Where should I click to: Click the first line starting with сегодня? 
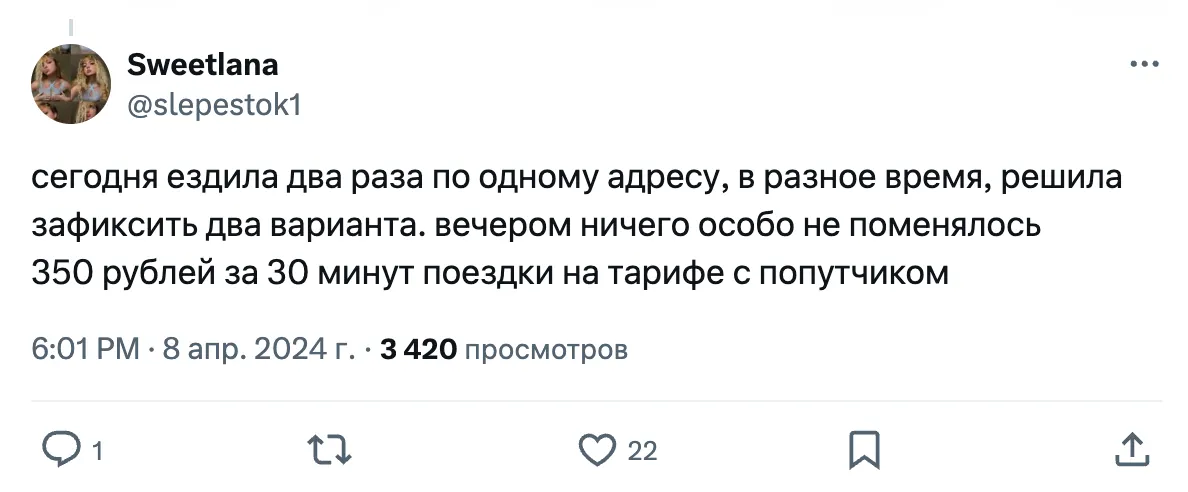(577, 180)
